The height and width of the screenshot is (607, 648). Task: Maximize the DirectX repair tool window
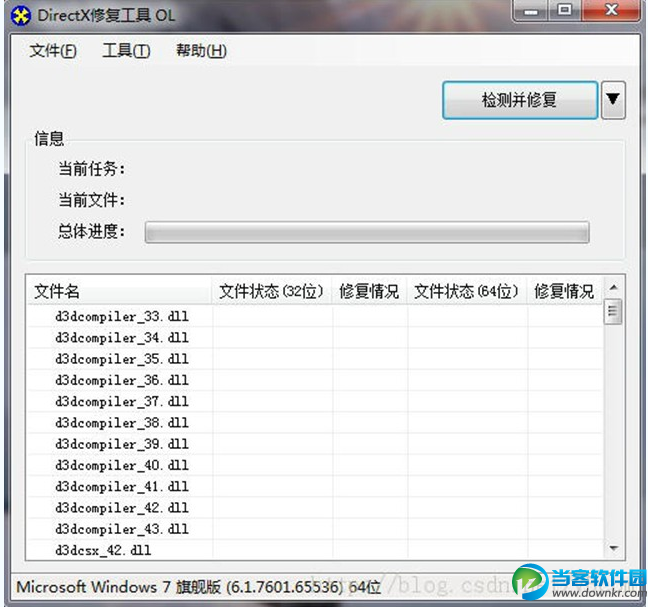tap(565, 10)
